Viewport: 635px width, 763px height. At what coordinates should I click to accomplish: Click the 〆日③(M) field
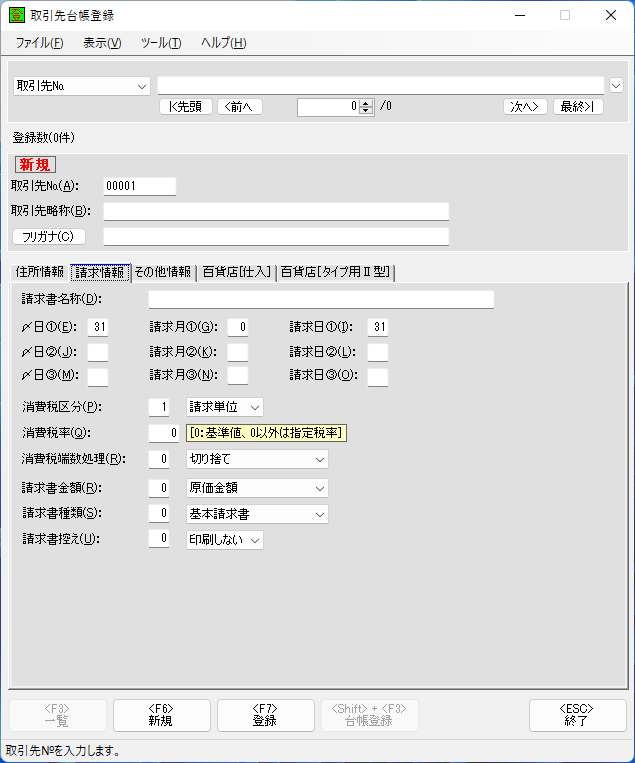[98, 377]
